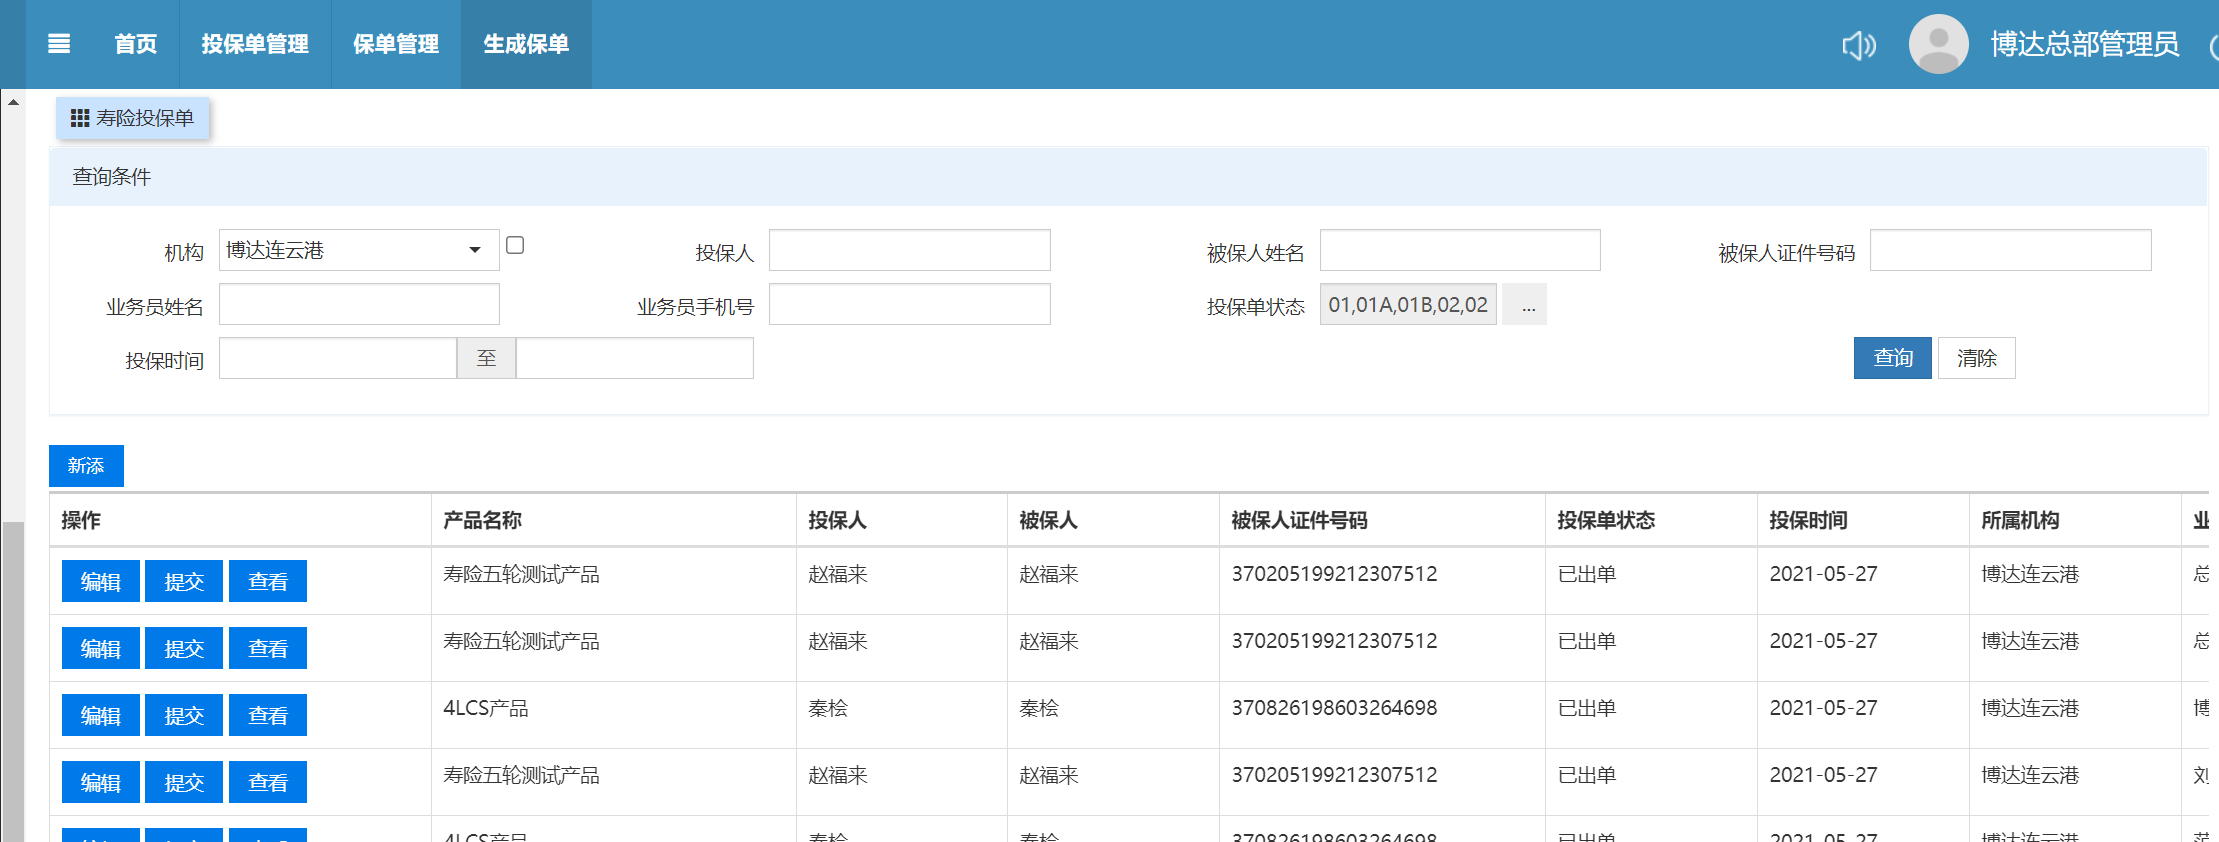Click 清除 to reset filters
This screenshot has height=842, width=2219.
(1976, 358)
